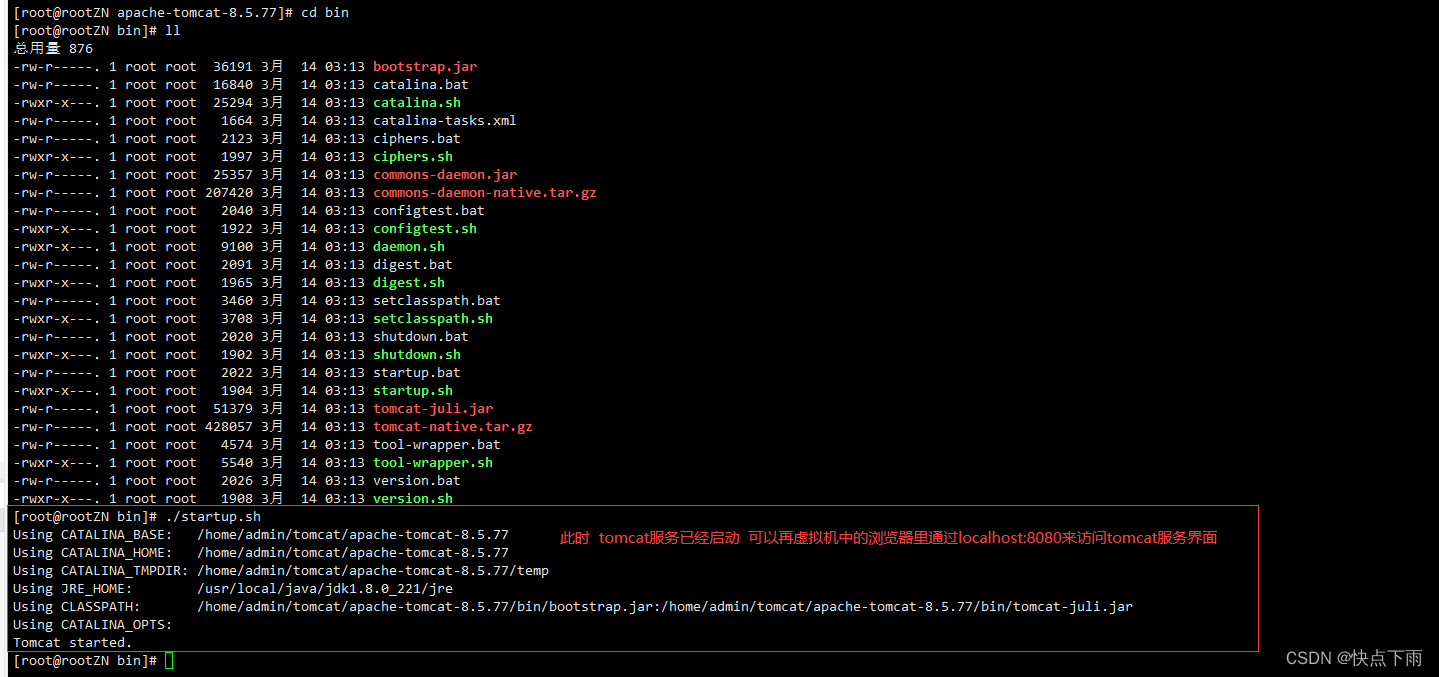Viewport: 1439px width, 677px height.
Task: Click the '总用量 876' total line
Action: click(x=53, y=48)
